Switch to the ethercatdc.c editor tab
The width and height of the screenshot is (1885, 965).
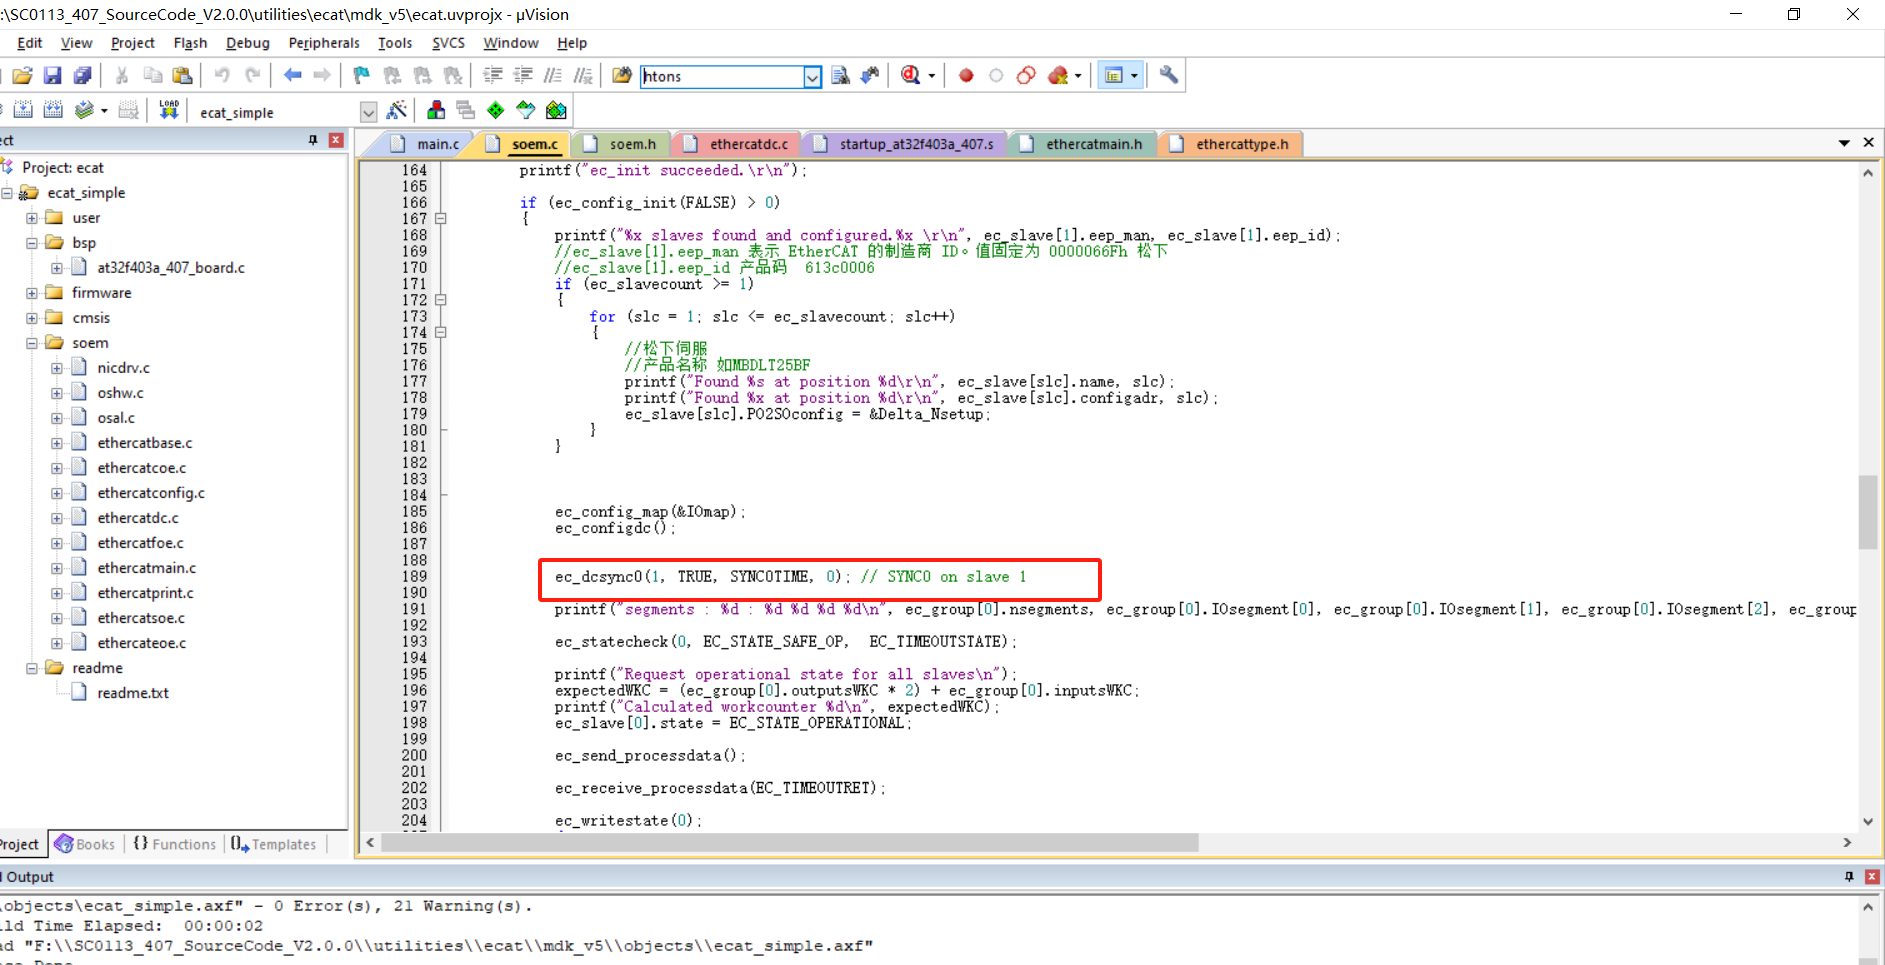[x=737, y=144]
